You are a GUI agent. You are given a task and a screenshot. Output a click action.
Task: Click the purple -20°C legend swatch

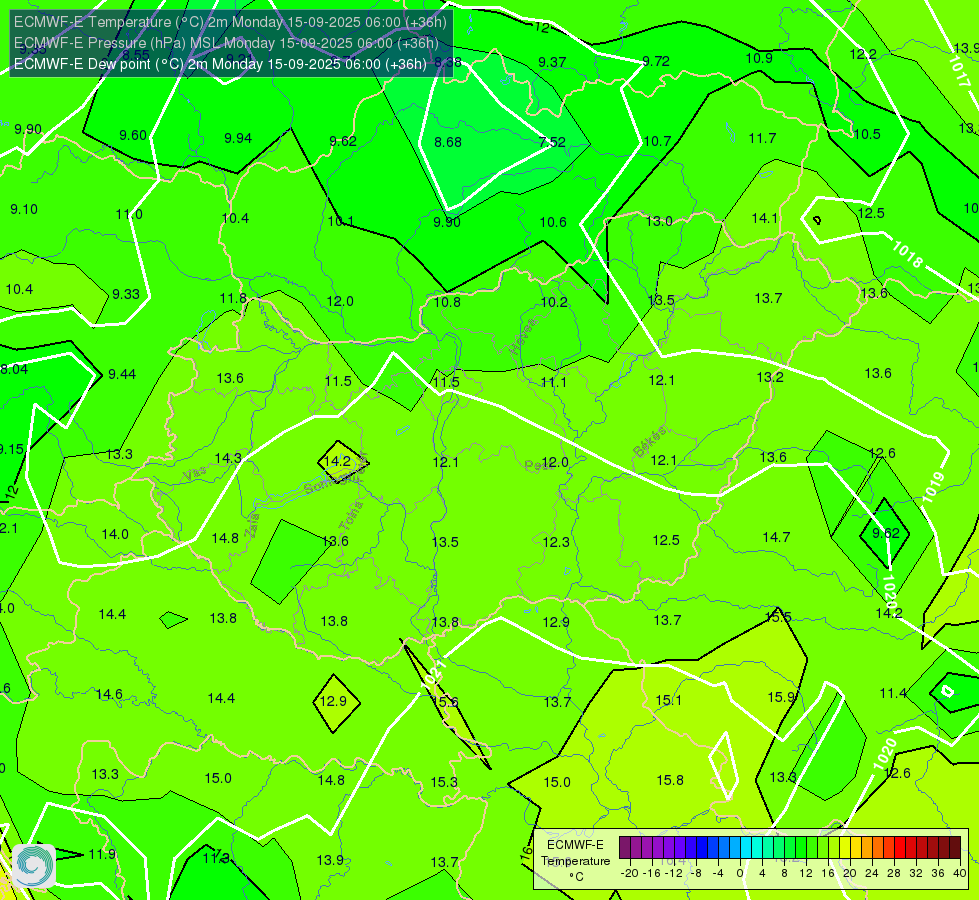tap(625, 848)
